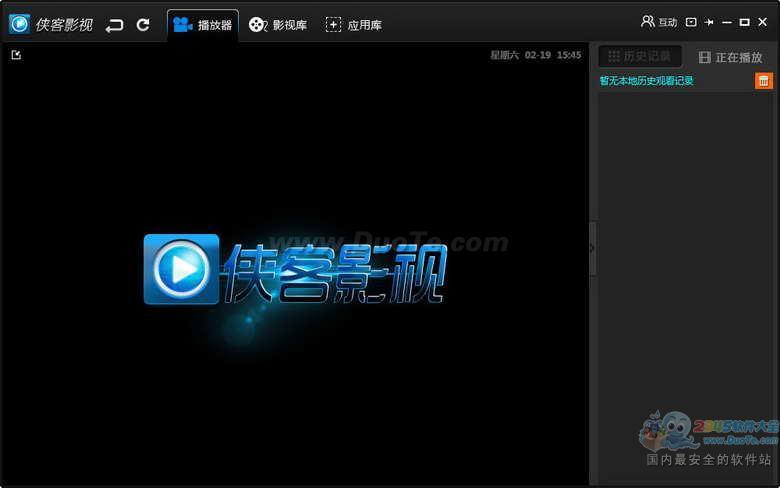Select the 历史记录 tab
Image resolution: width=780 pixels, height=488 pixels.
click(640, 56)
